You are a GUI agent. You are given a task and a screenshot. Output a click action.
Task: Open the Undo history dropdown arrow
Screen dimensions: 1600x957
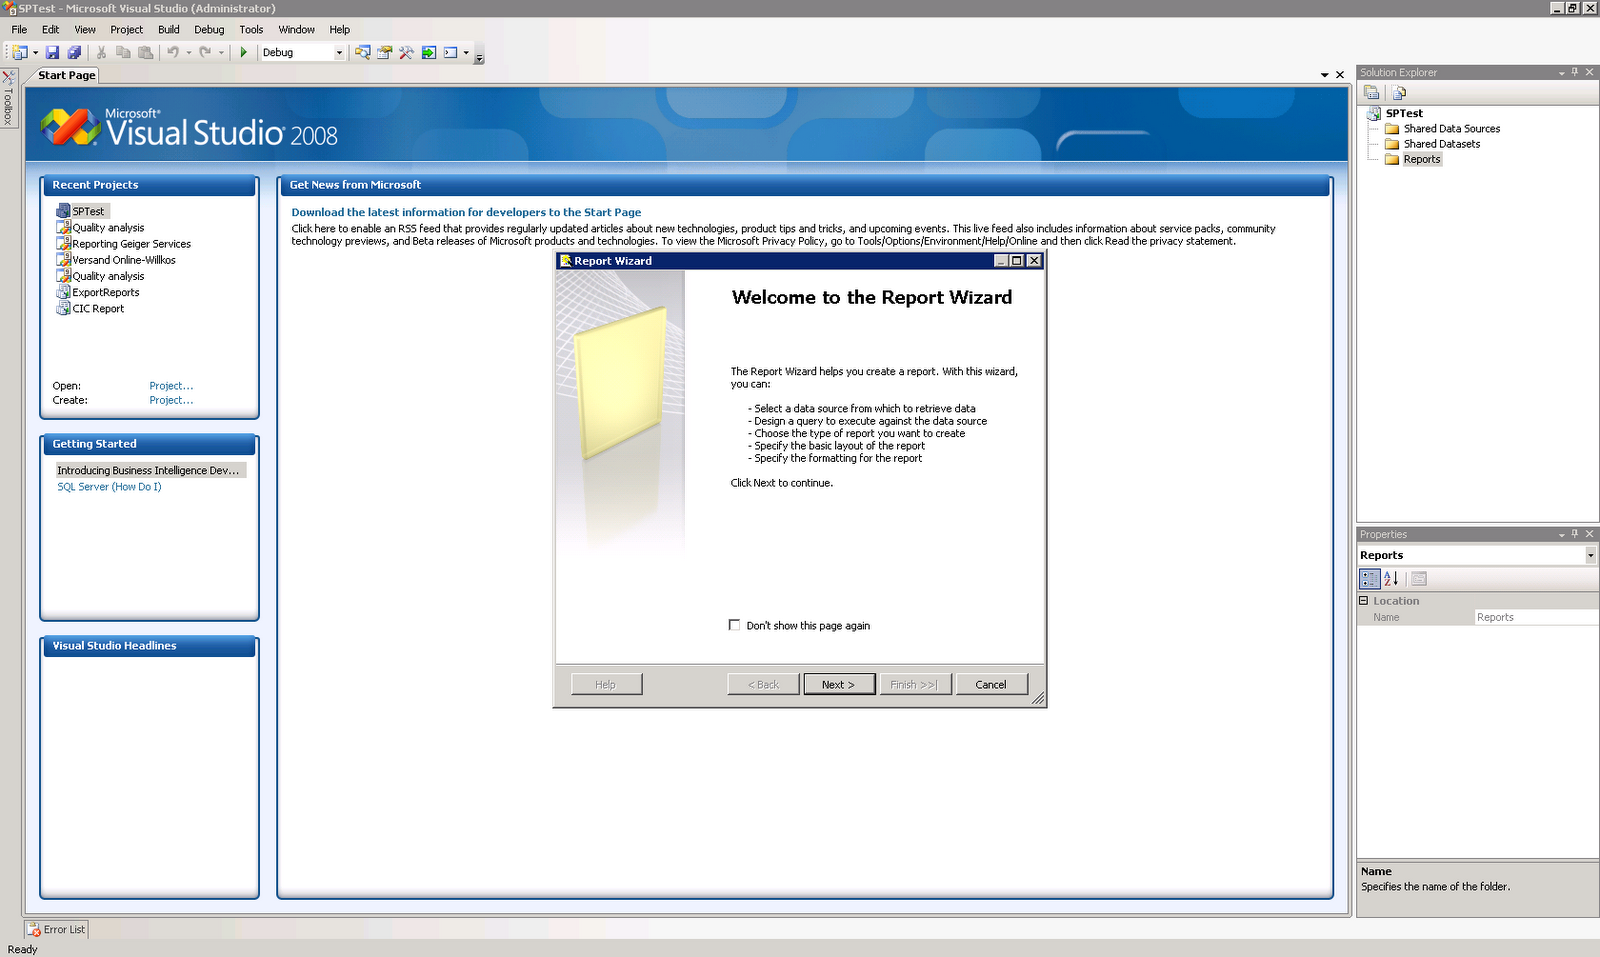pos(189,53)
